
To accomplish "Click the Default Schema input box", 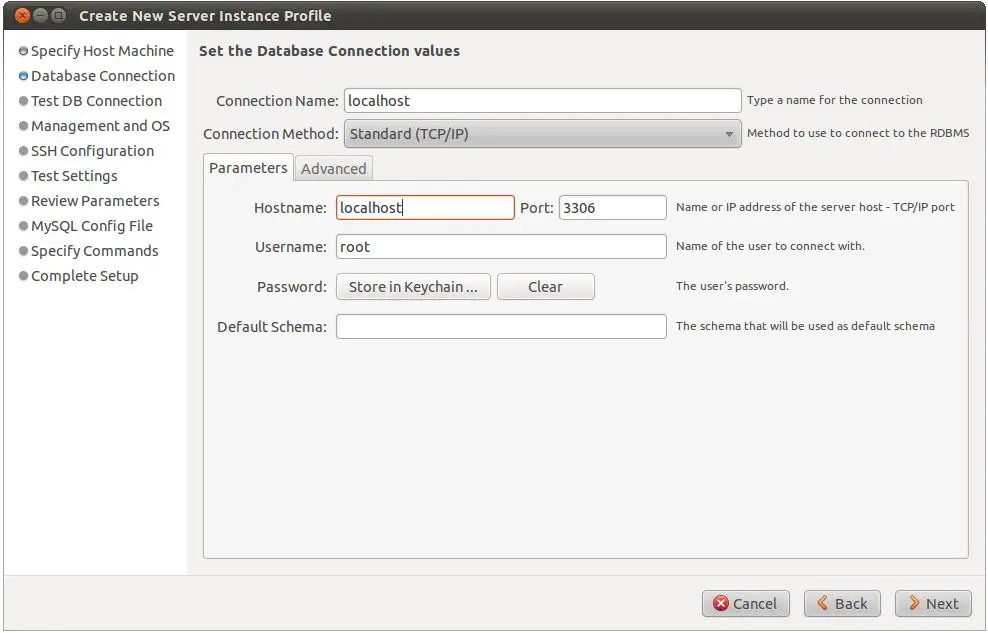I will coord(500,327).
